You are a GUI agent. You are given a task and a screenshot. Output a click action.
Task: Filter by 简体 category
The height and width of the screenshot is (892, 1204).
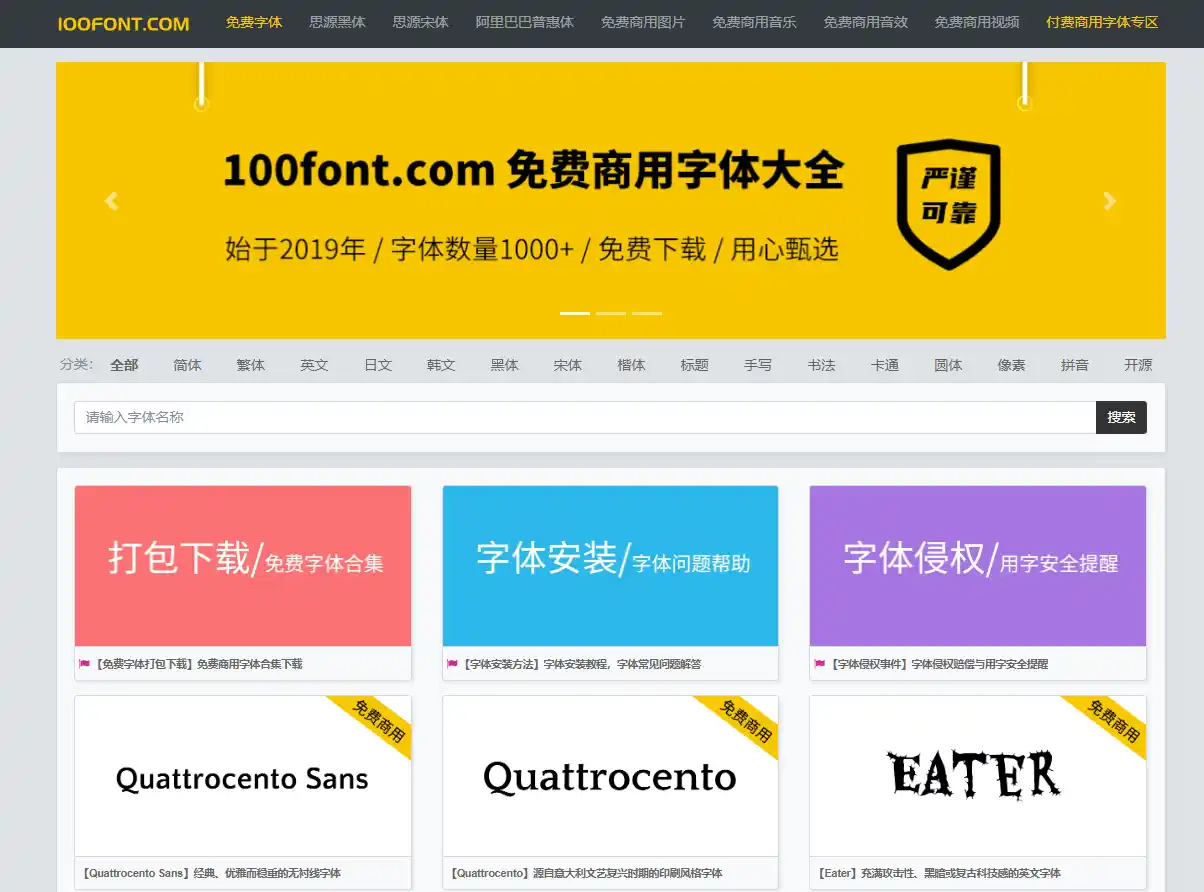tap(187, 365)
